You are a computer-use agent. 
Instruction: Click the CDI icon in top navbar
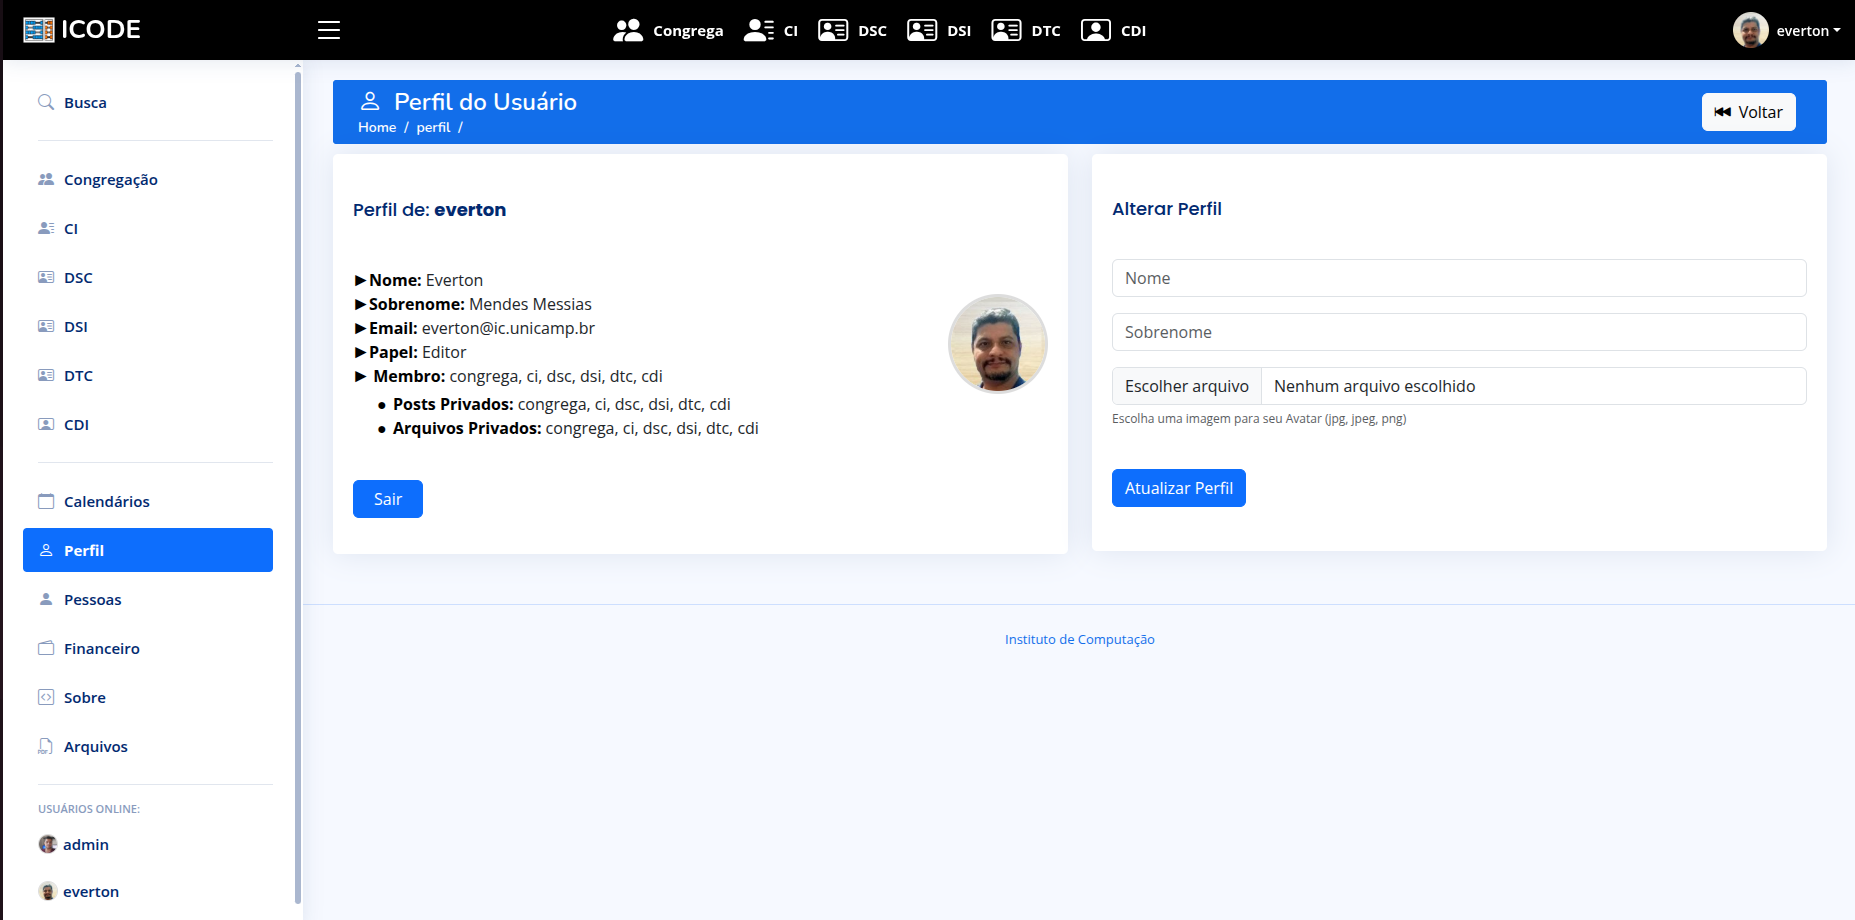point(1096,30)
